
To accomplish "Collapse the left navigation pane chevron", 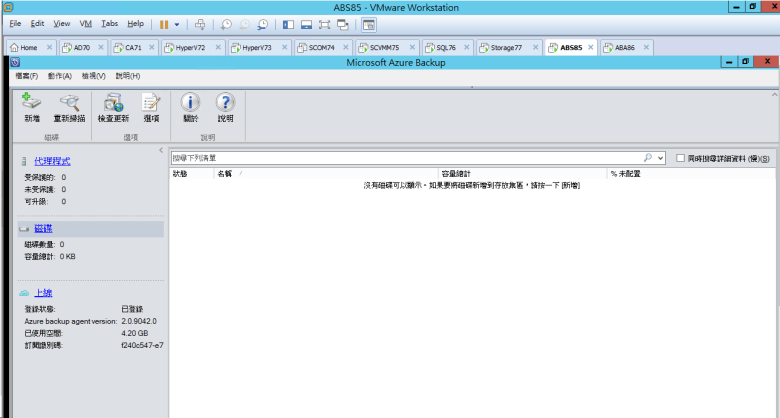I will click(162, 150).
